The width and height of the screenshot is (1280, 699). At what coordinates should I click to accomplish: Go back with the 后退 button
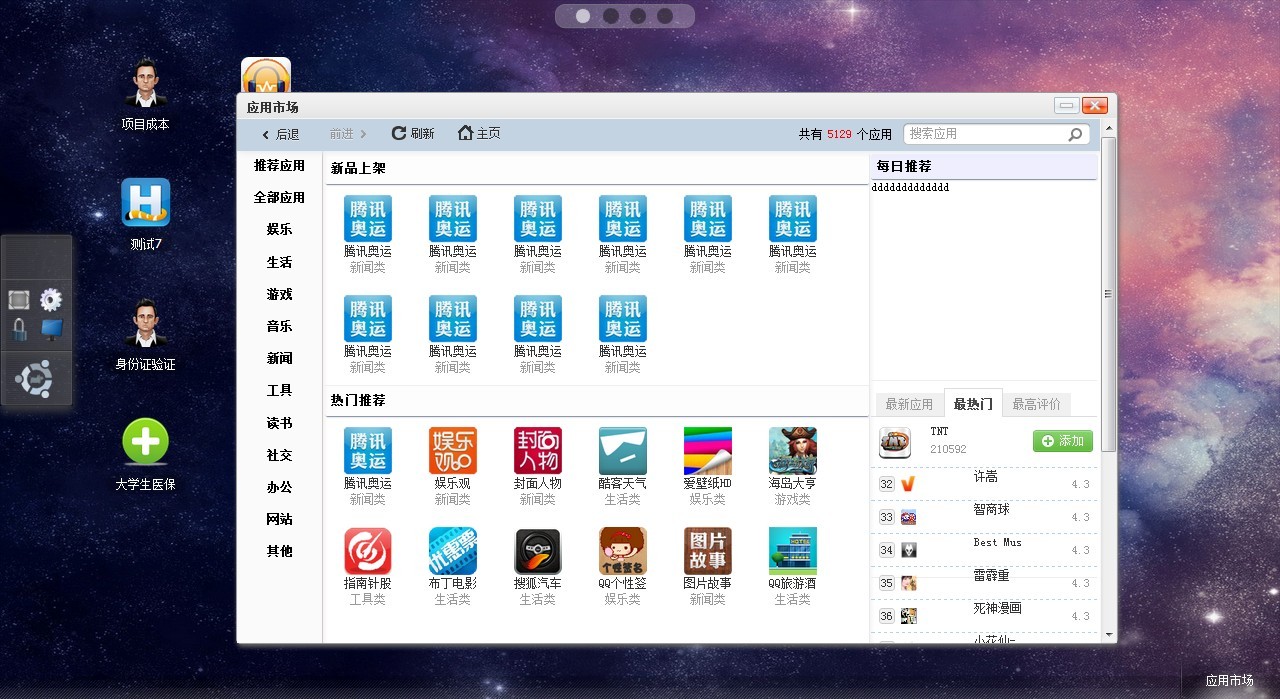(281, 134)
